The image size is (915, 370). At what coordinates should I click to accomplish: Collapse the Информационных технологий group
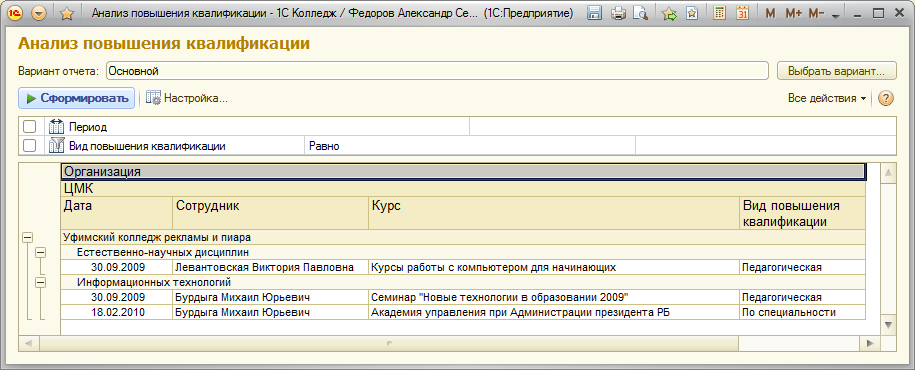41,282
